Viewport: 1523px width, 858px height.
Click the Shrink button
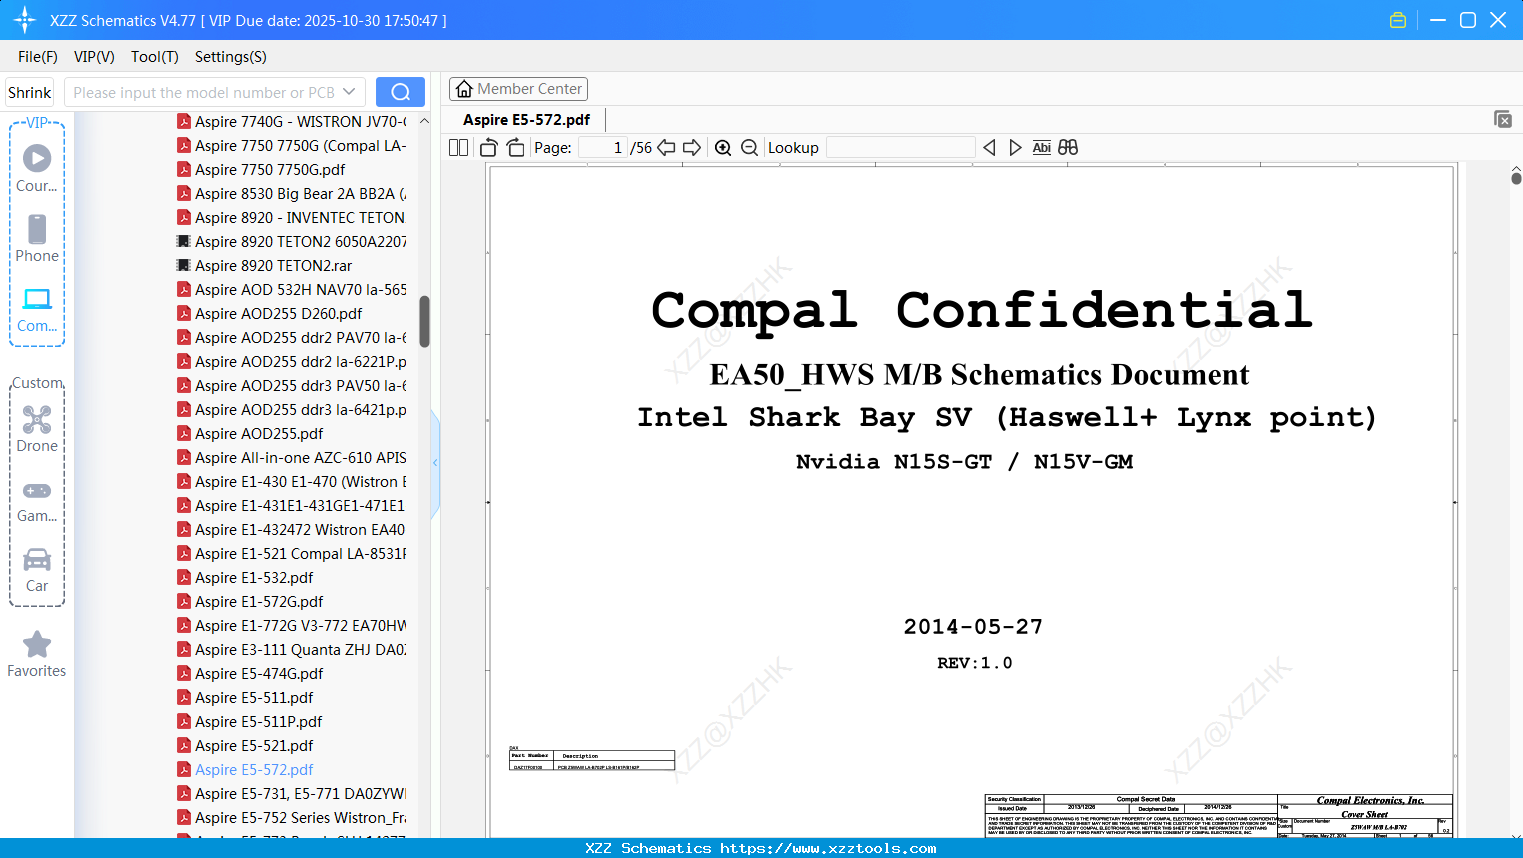[30, 92]
